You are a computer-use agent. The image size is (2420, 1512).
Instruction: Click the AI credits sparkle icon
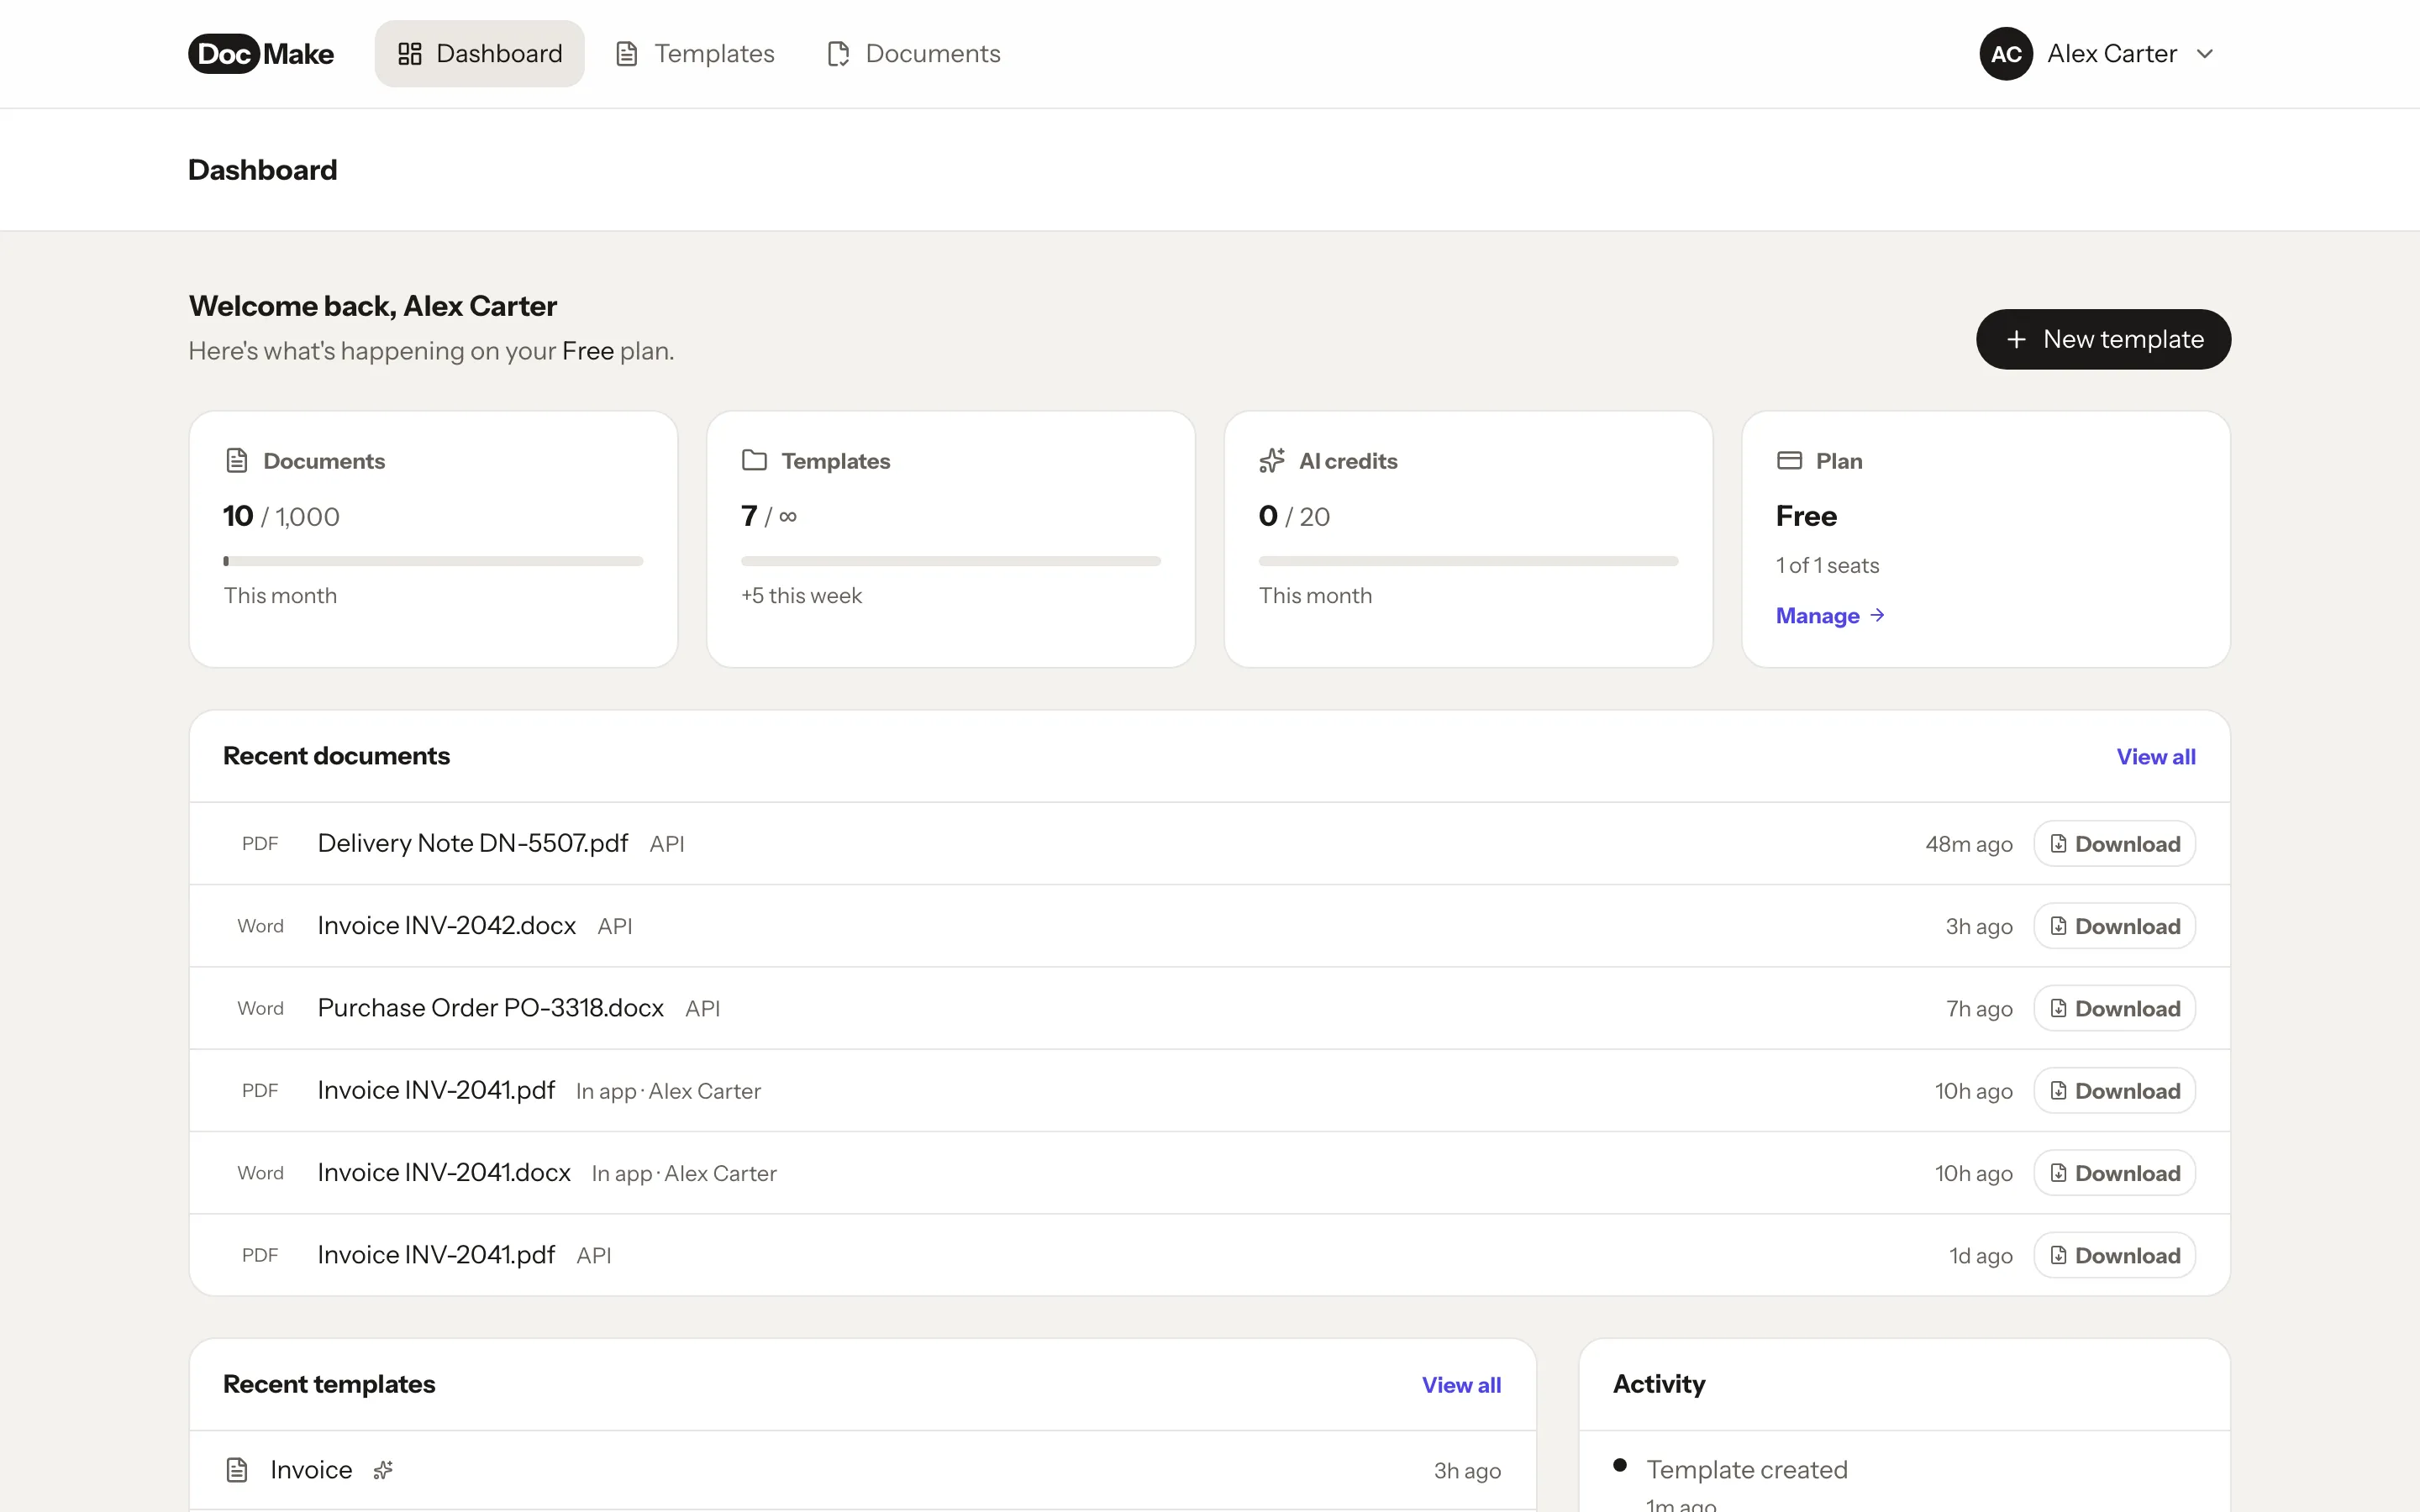coord(1272,461)
